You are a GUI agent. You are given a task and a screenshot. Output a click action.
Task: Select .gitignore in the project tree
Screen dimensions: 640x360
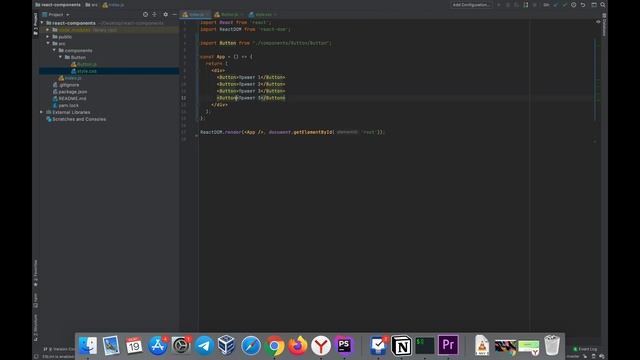pos(66,85)
